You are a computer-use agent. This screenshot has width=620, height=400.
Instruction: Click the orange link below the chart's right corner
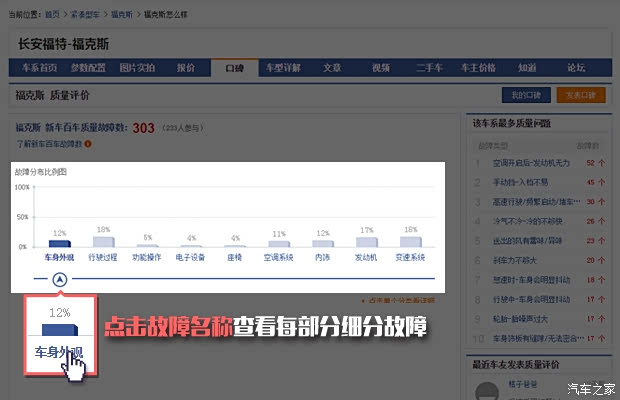click(x=399, y=300)
